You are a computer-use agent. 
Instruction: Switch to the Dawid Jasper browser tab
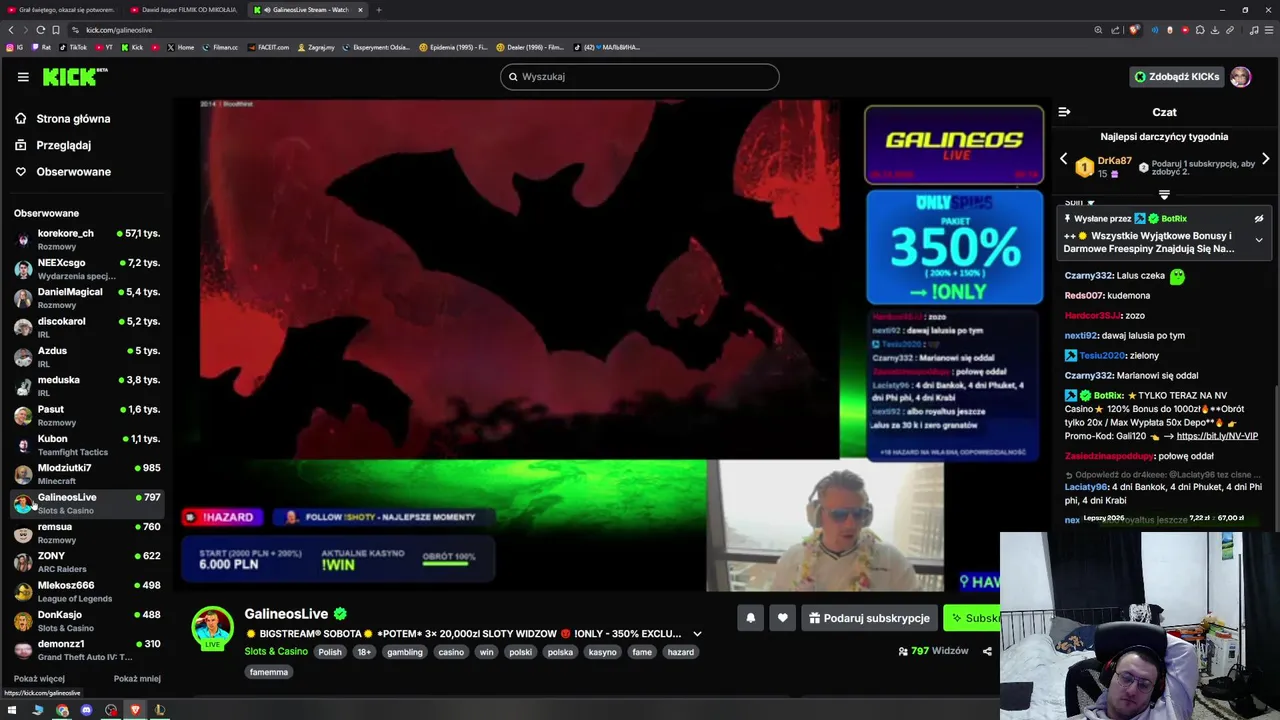pos(183,10)
